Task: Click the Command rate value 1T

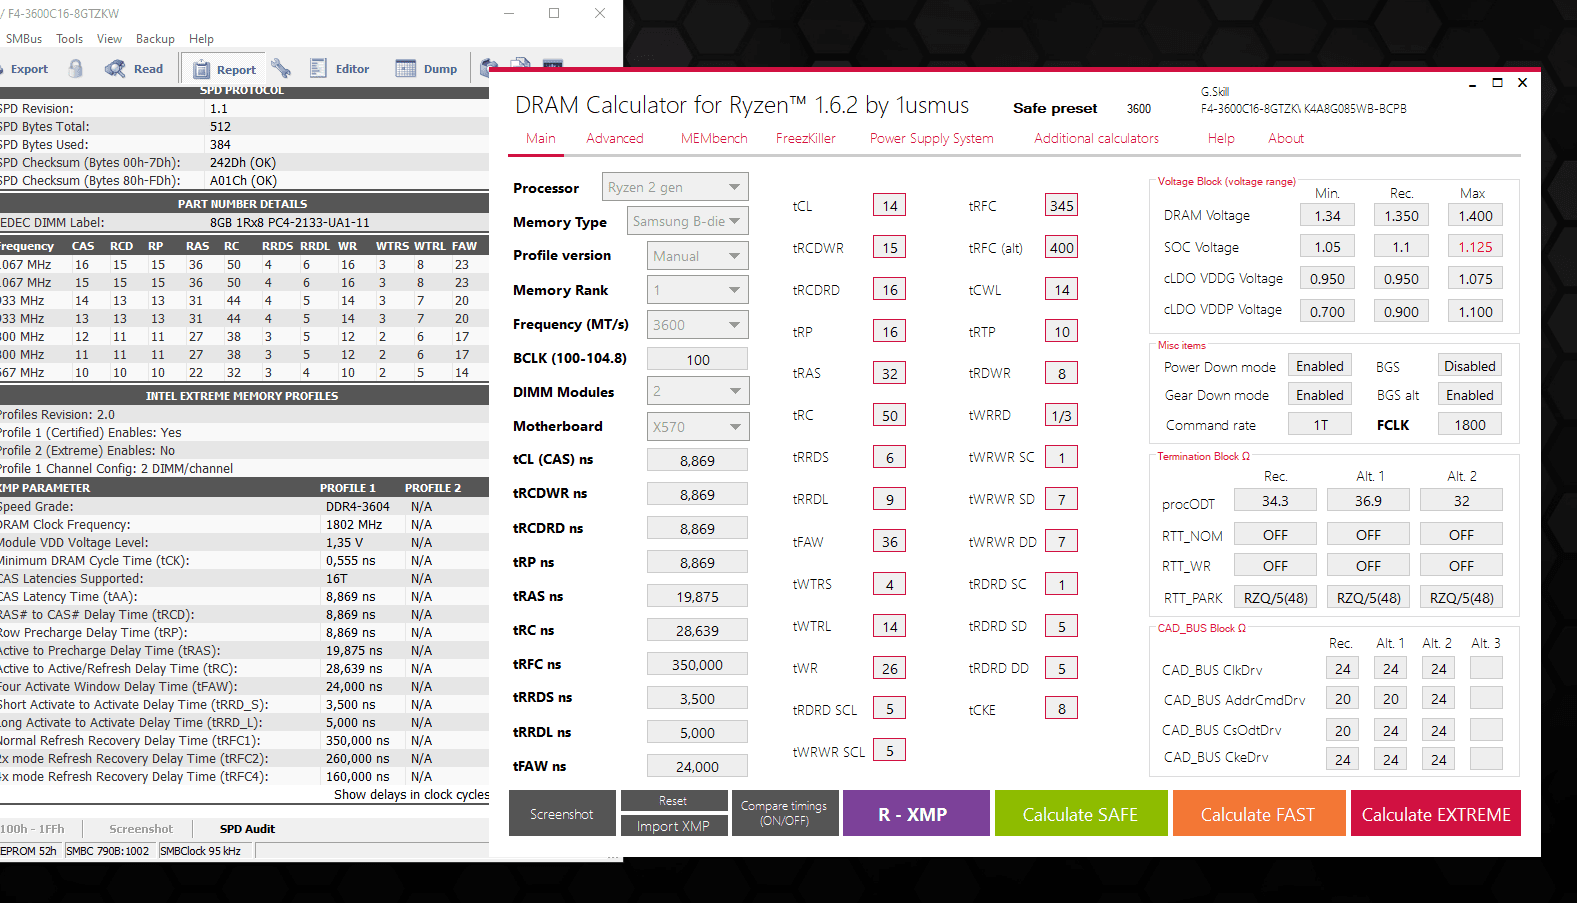Action: (1320, 425)
